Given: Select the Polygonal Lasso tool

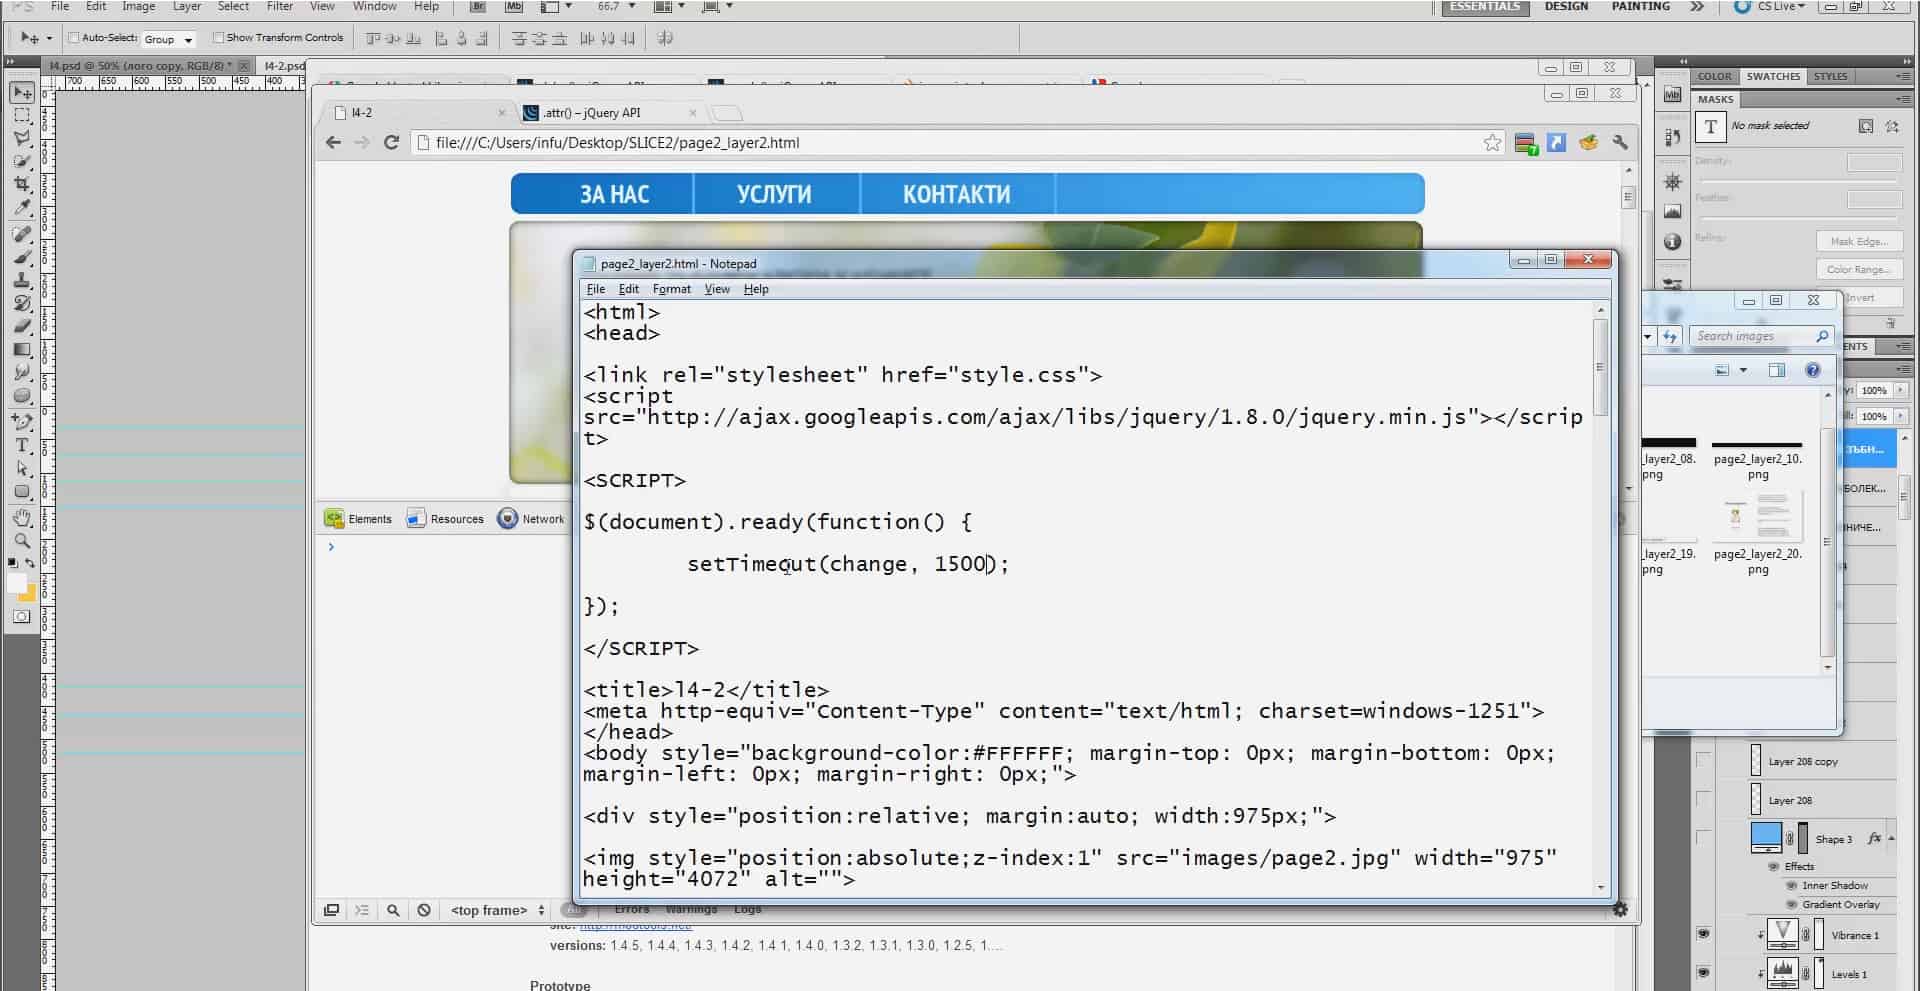Looking at the screenshot, I should [22, 139].
